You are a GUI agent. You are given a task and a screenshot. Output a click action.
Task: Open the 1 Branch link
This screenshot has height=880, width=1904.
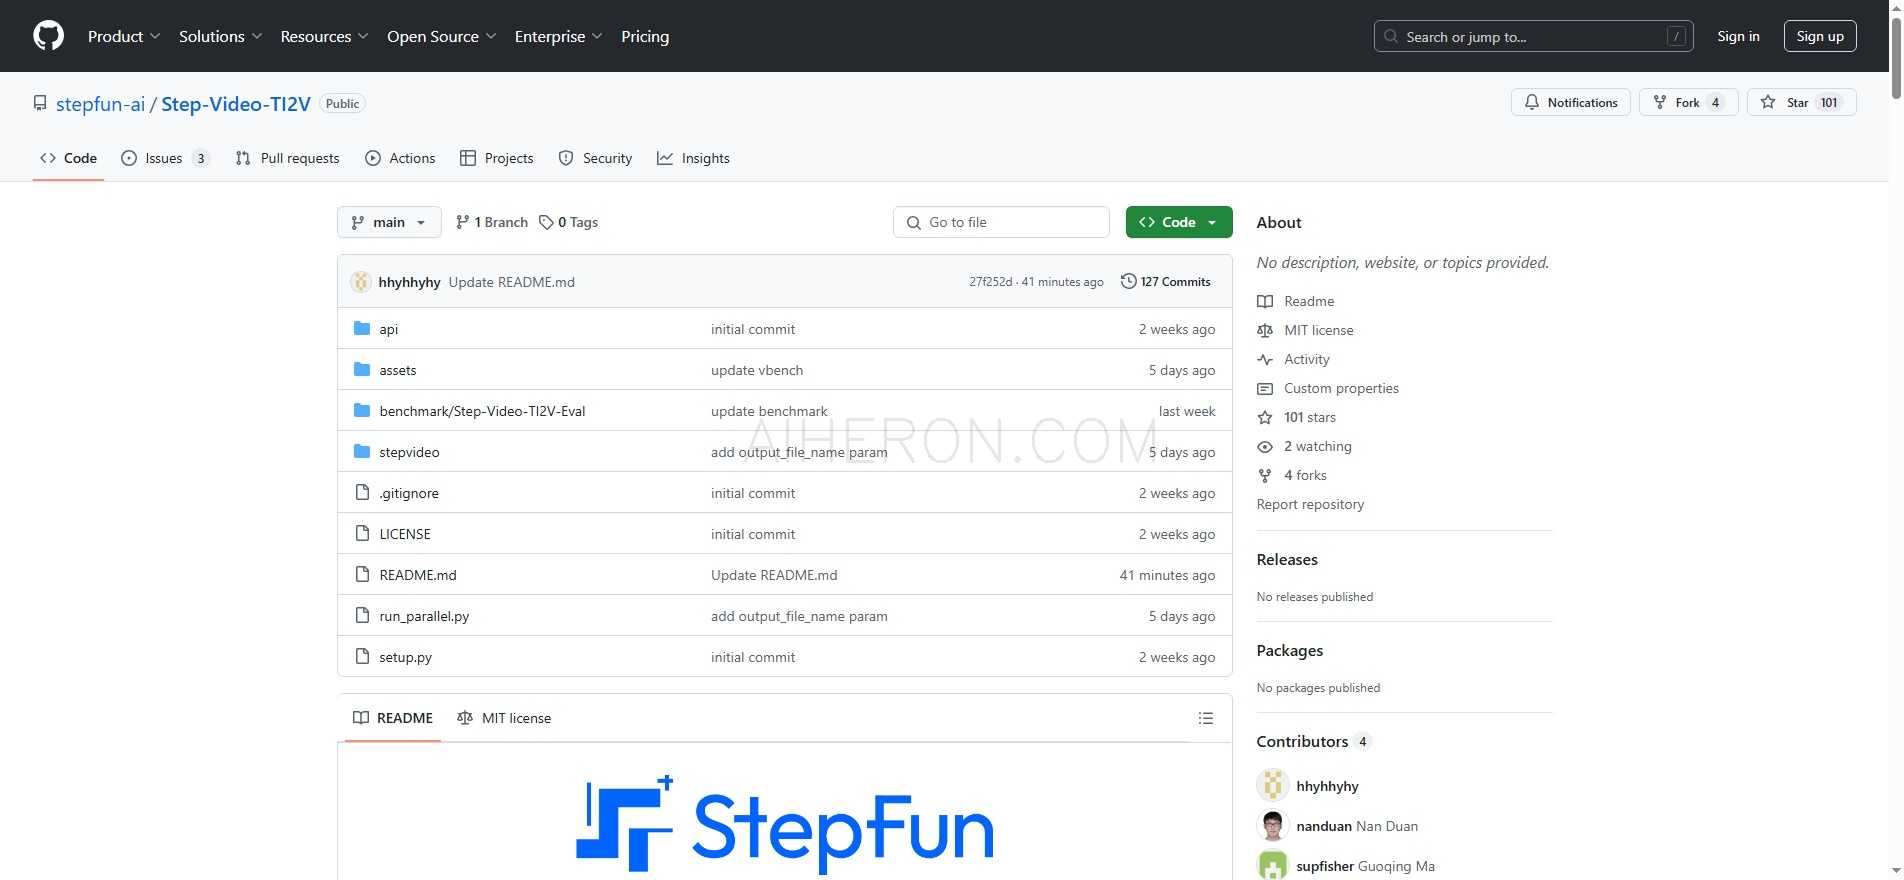click(x=491, y=222)
